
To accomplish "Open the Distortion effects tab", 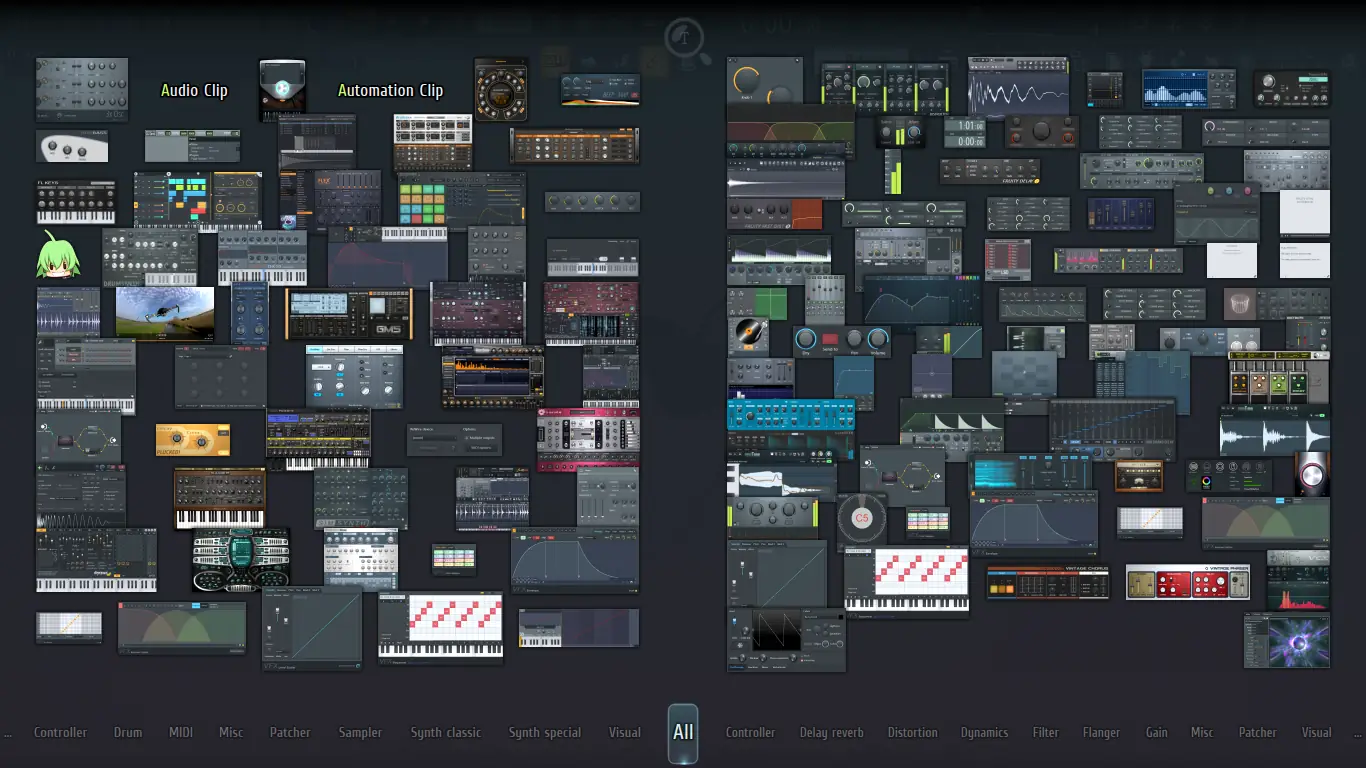I will click(x=913, y=732).
